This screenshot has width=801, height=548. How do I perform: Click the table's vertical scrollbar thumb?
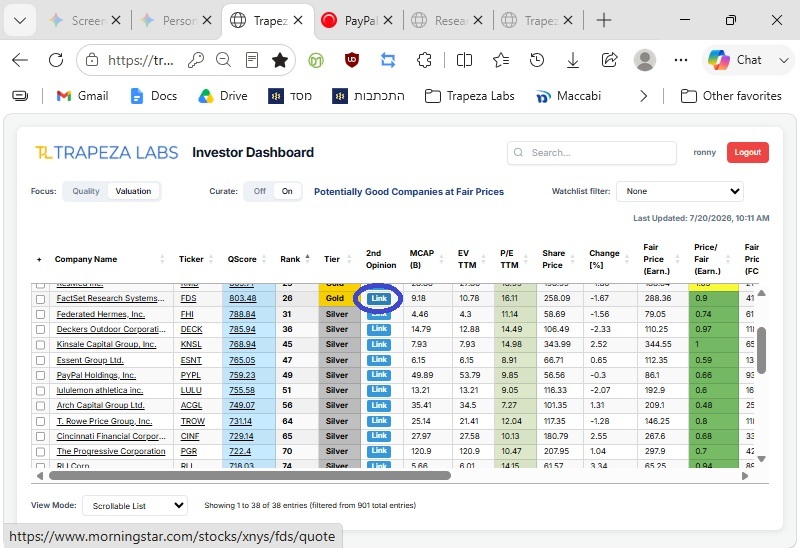(761, 350)
